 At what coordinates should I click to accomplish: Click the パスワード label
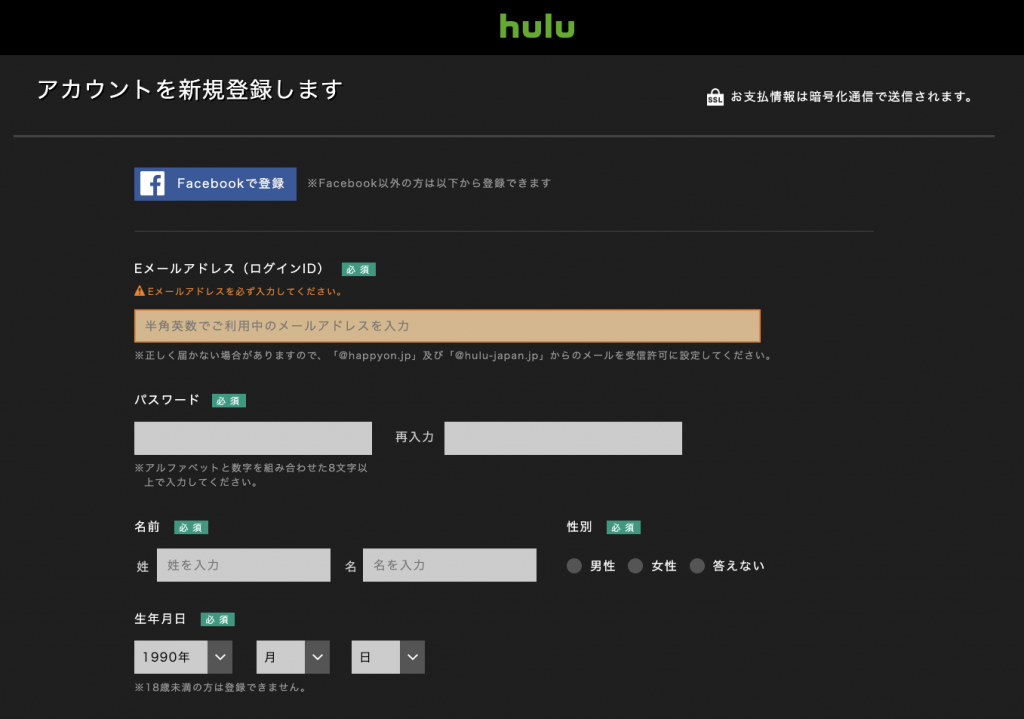(167, 400)
